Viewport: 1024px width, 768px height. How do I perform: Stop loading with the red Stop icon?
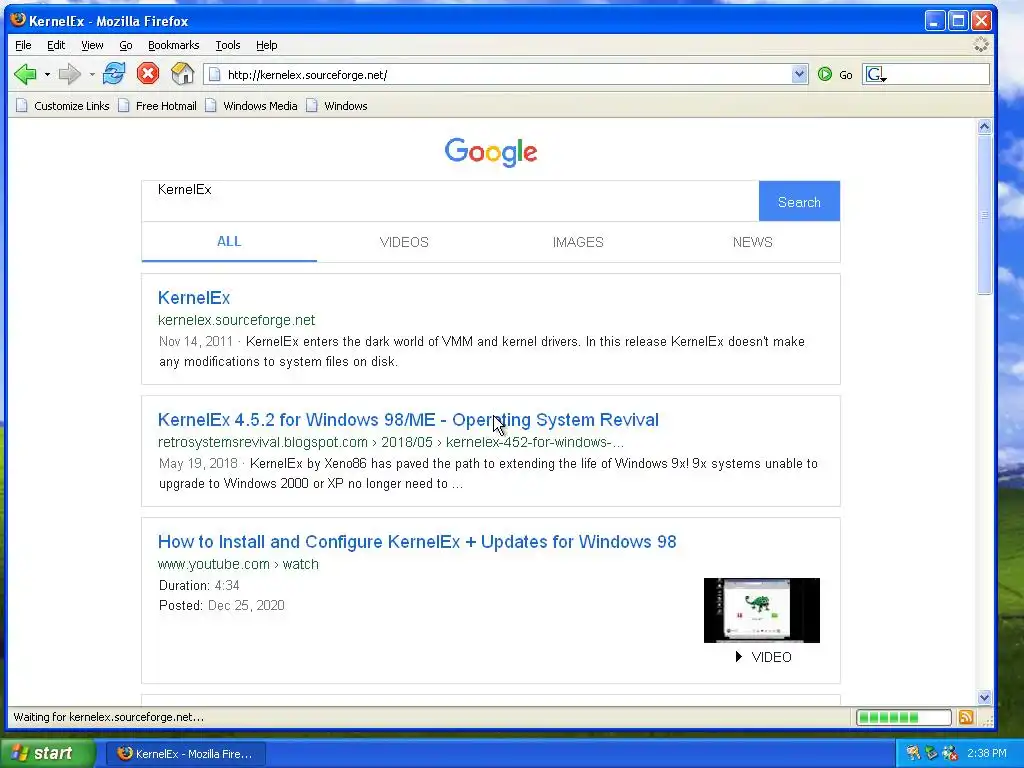point(148,73)
